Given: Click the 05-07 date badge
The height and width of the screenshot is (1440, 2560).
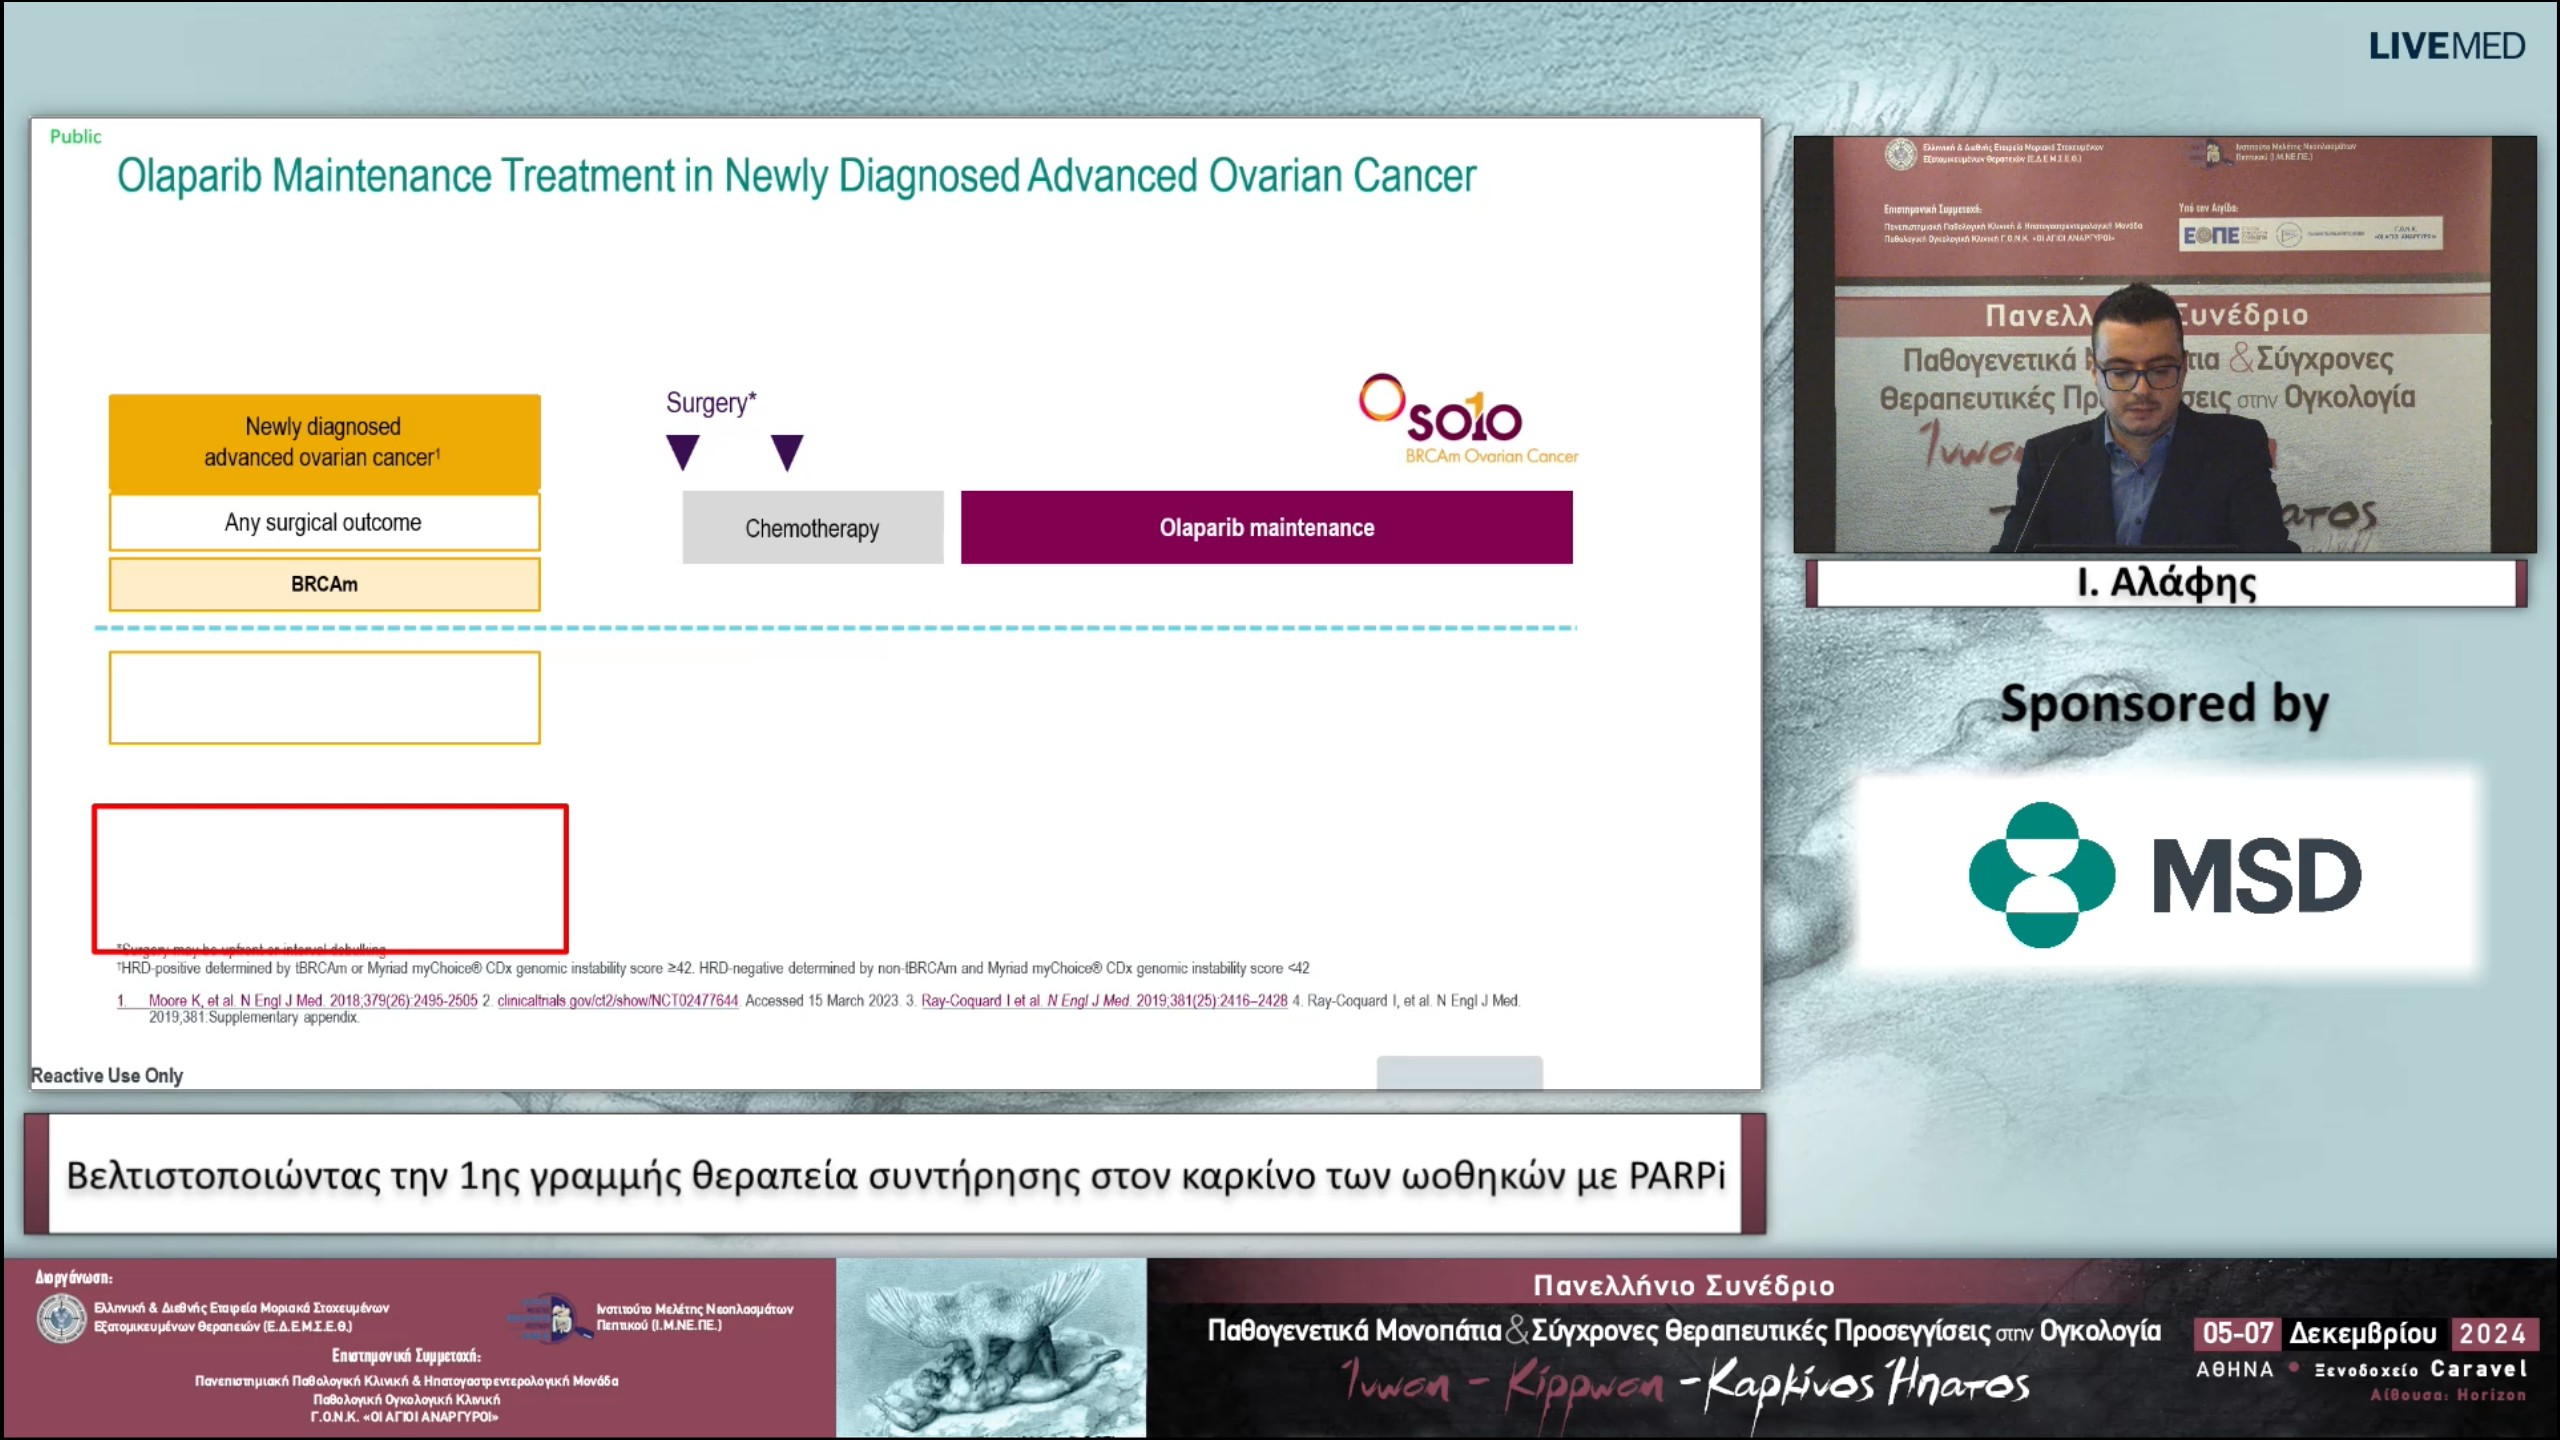Looking at the screenshot, I should 2237,1333.
